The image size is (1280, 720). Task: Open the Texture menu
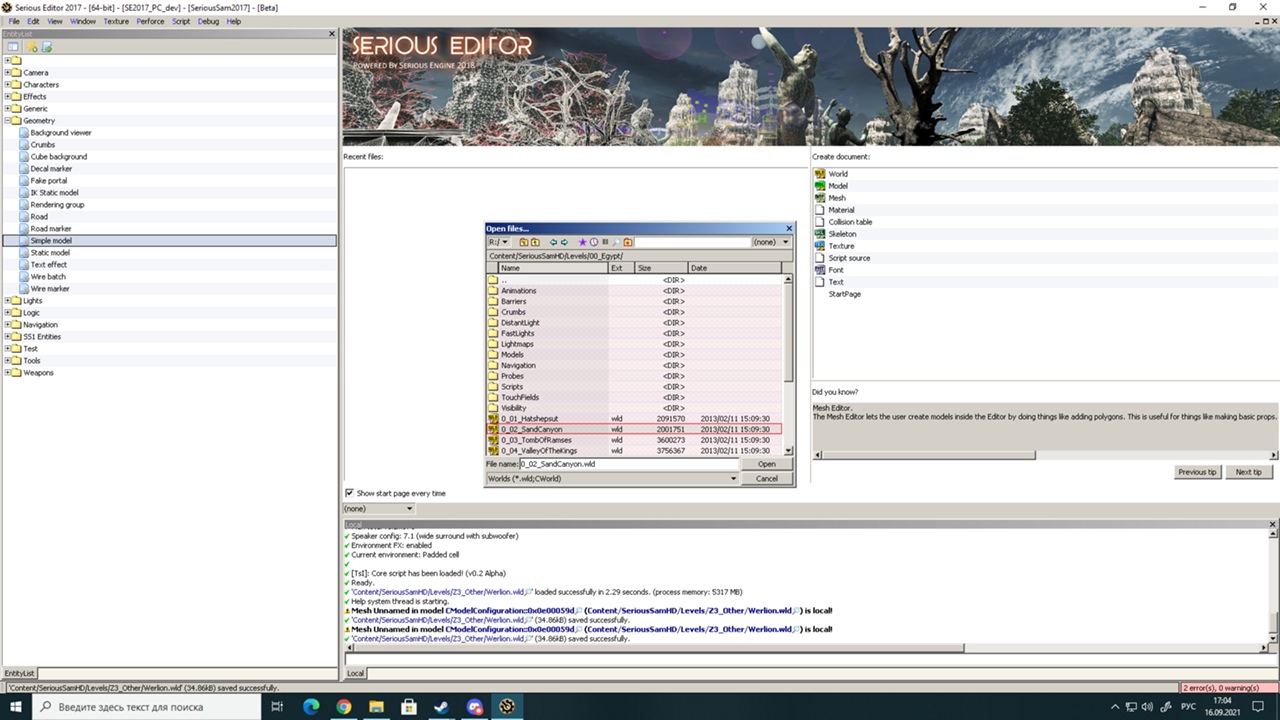(x=116, y=21)
